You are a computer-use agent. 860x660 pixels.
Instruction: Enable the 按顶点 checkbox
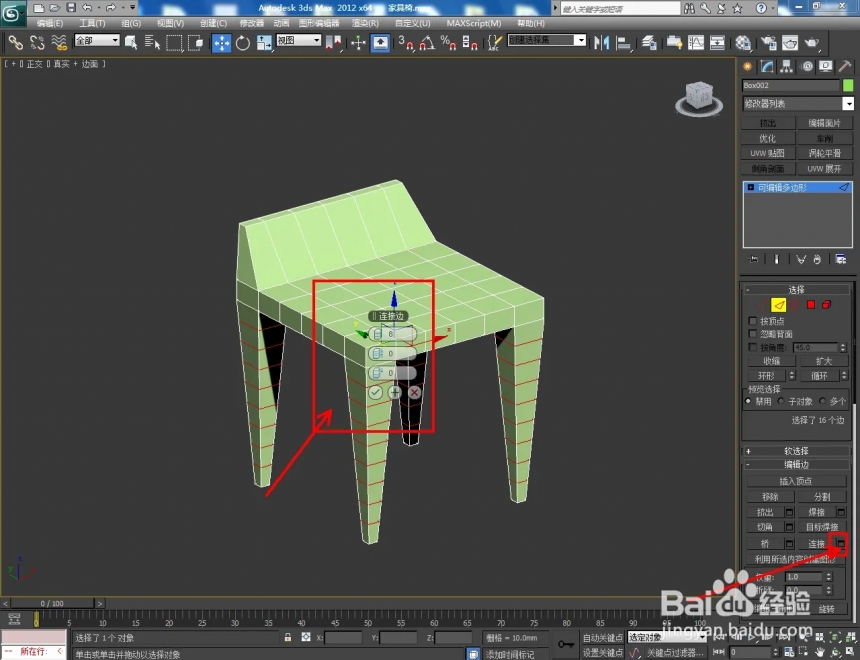pyautogui.click(x=752, y=321)
